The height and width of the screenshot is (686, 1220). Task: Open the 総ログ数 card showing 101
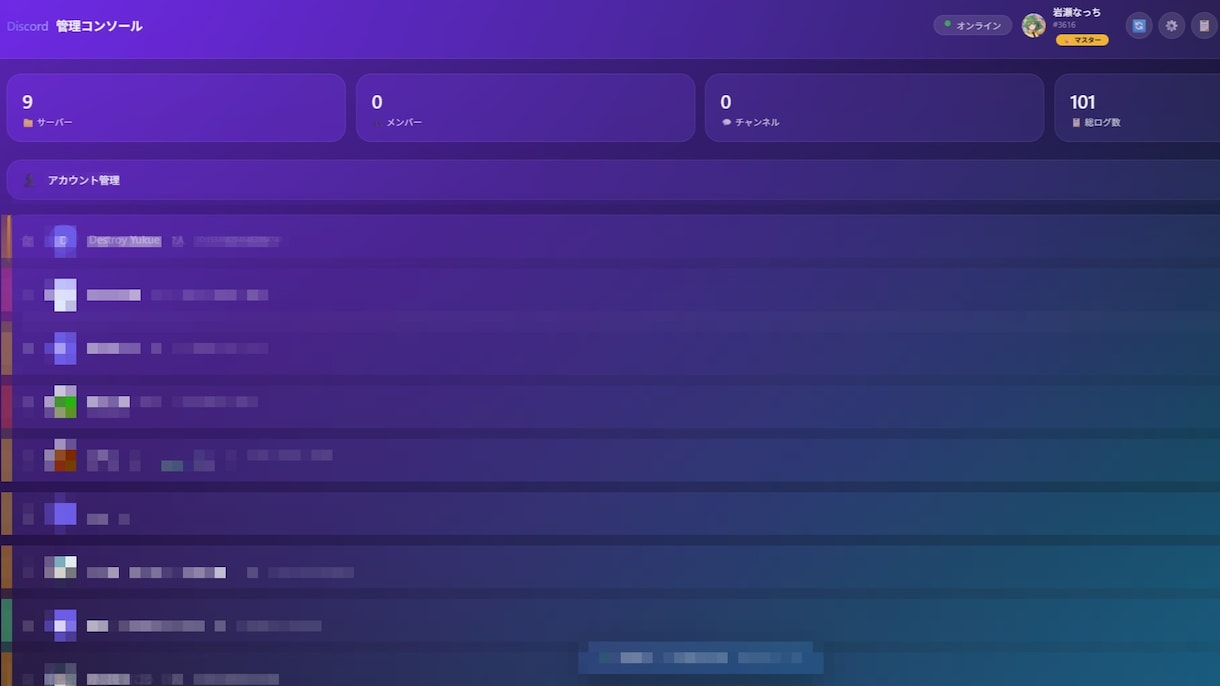(1137, 108)
